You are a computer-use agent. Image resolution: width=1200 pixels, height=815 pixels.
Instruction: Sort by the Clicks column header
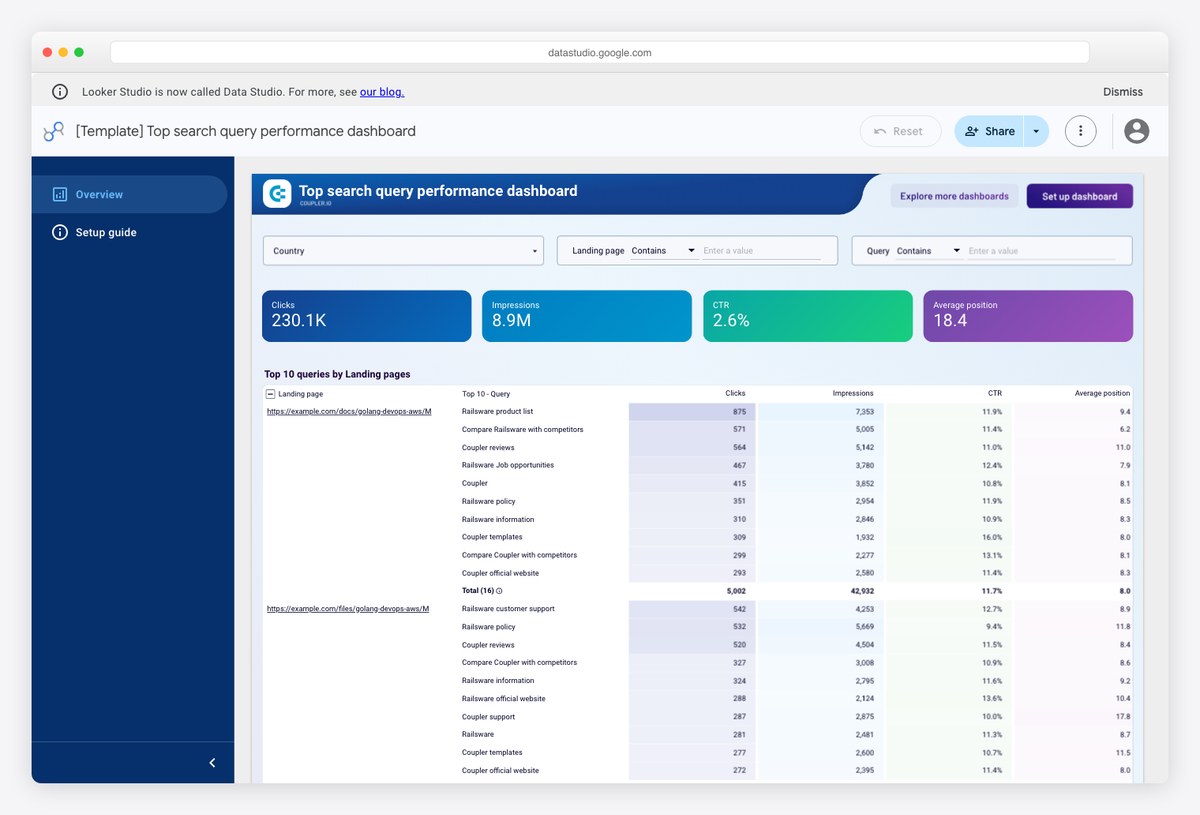[735, 394]
